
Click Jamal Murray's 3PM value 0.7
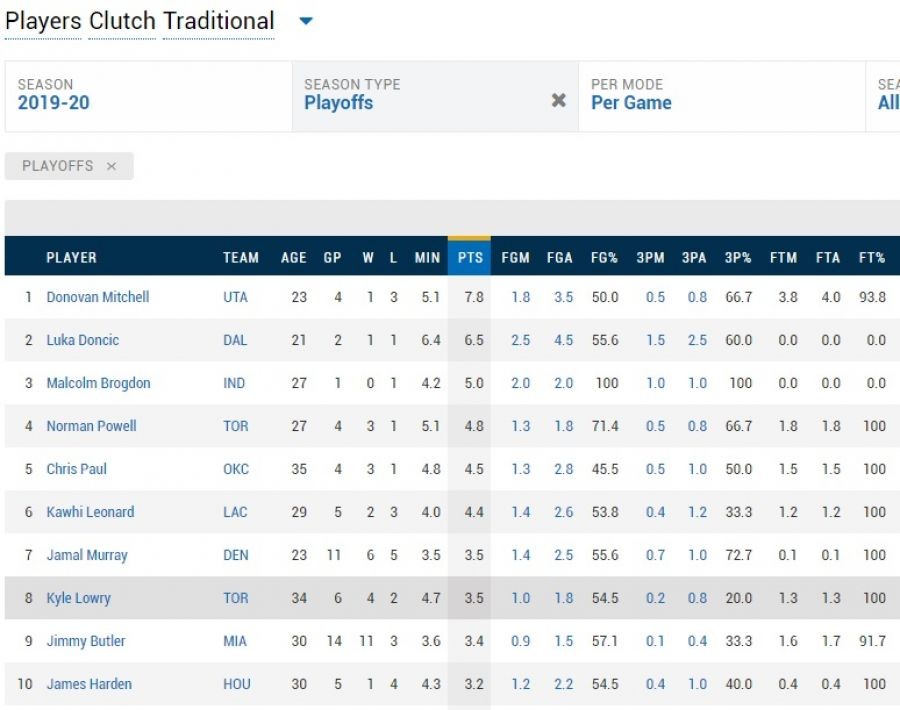[x=655, y=555]
